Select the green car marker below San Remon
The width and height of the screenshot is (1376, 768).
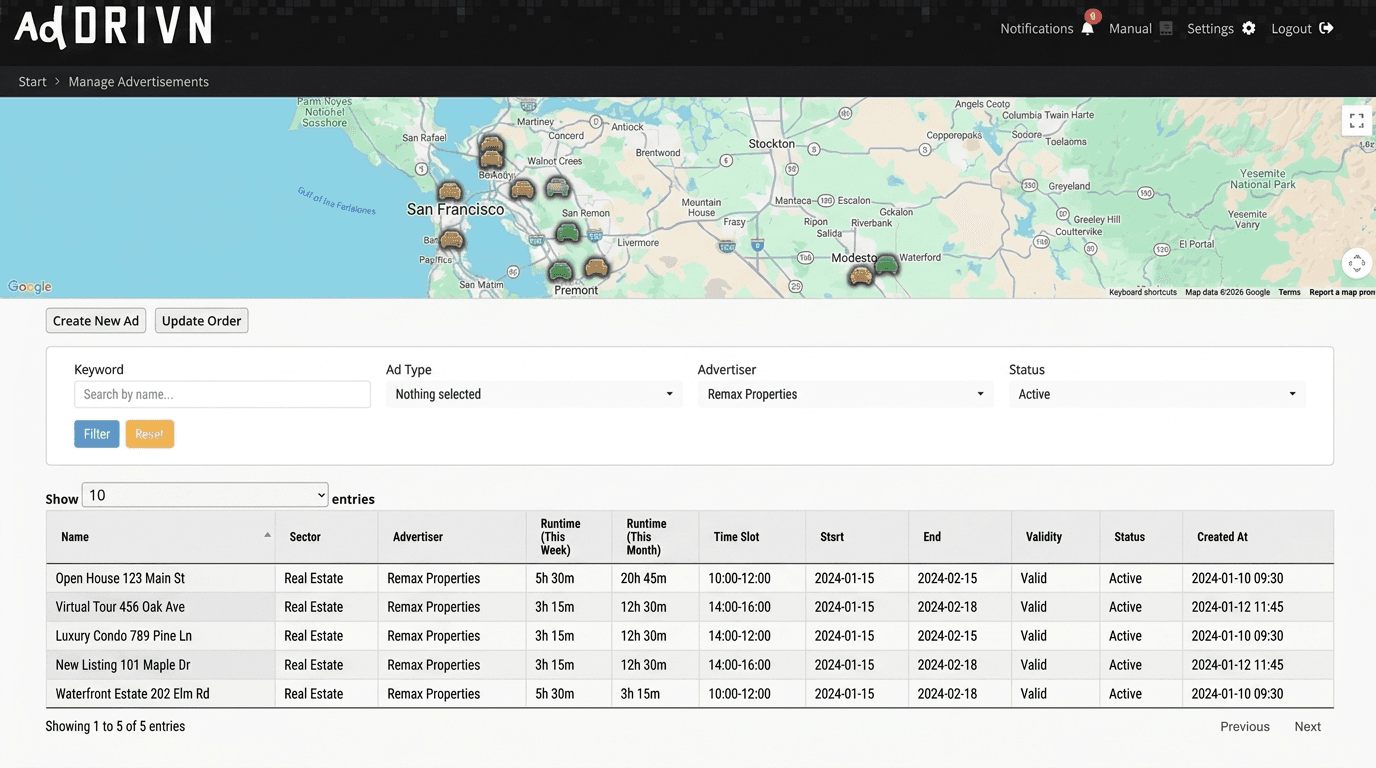click(567, 233)
